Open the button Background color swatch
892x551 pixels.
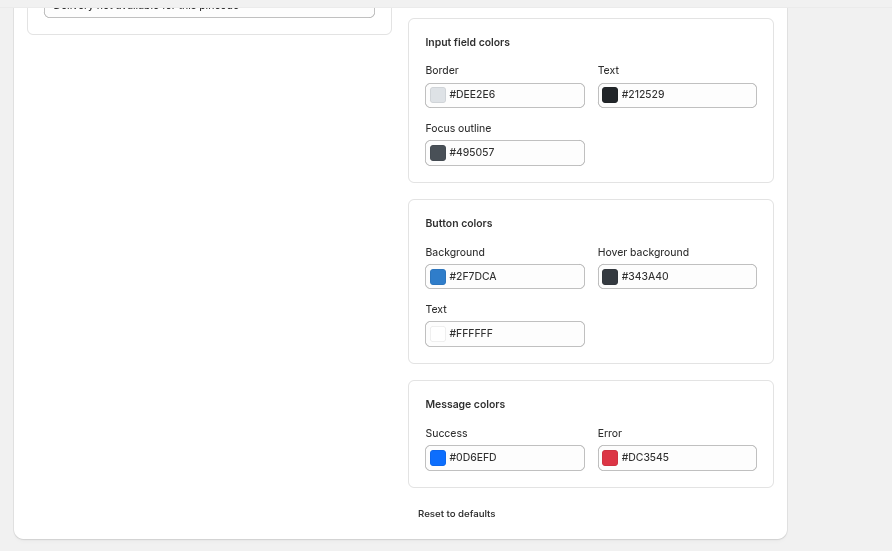[x=437, y=277]
